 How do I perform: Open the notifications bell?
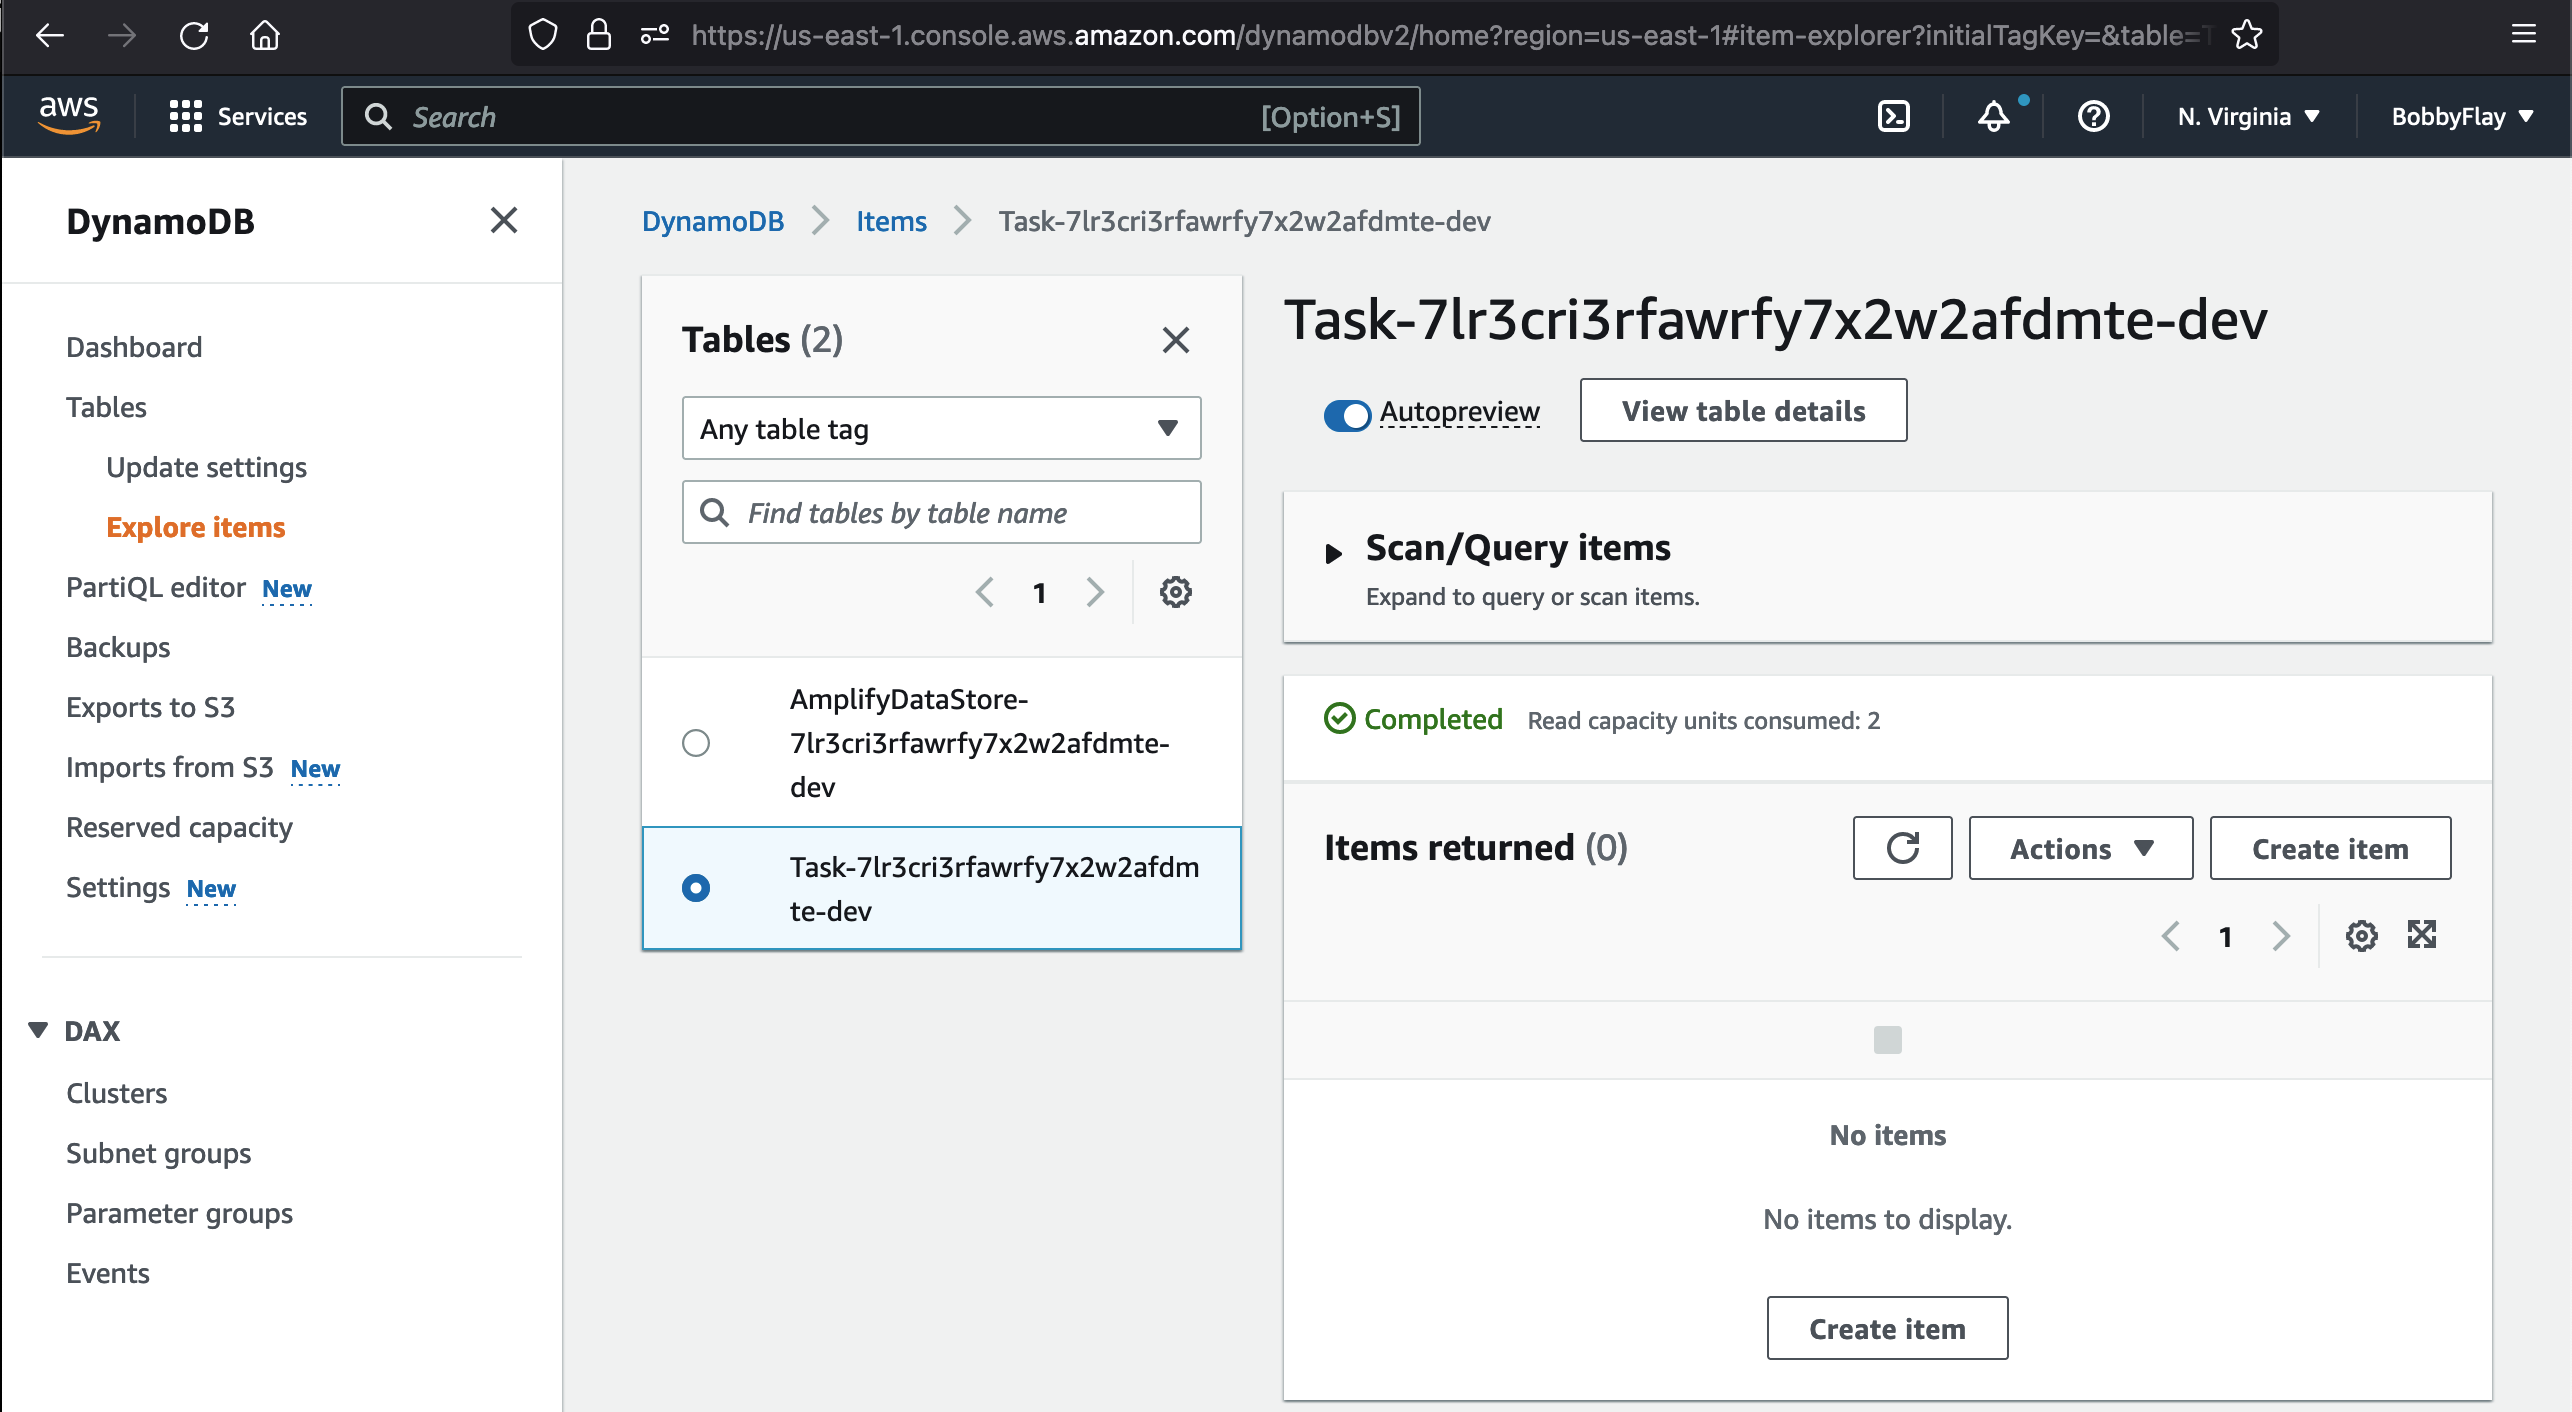pos(1994,116)
